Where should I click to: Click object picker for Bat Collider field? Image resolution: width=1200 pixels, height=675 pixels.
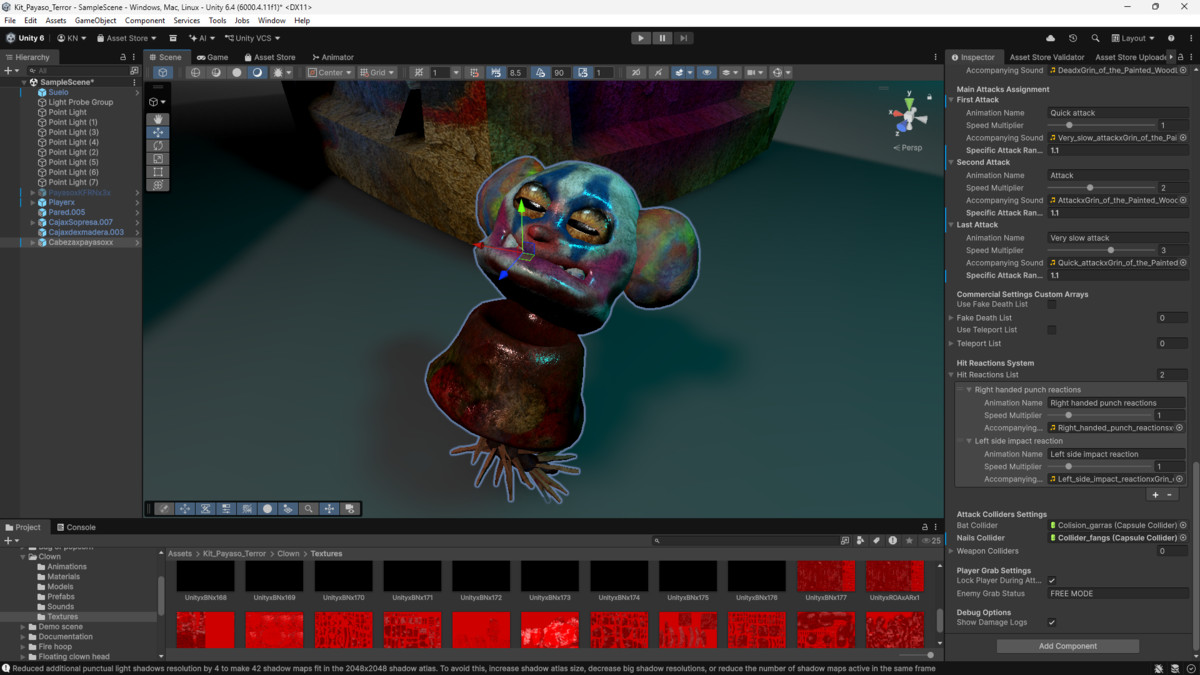[x=1183, y=525]
